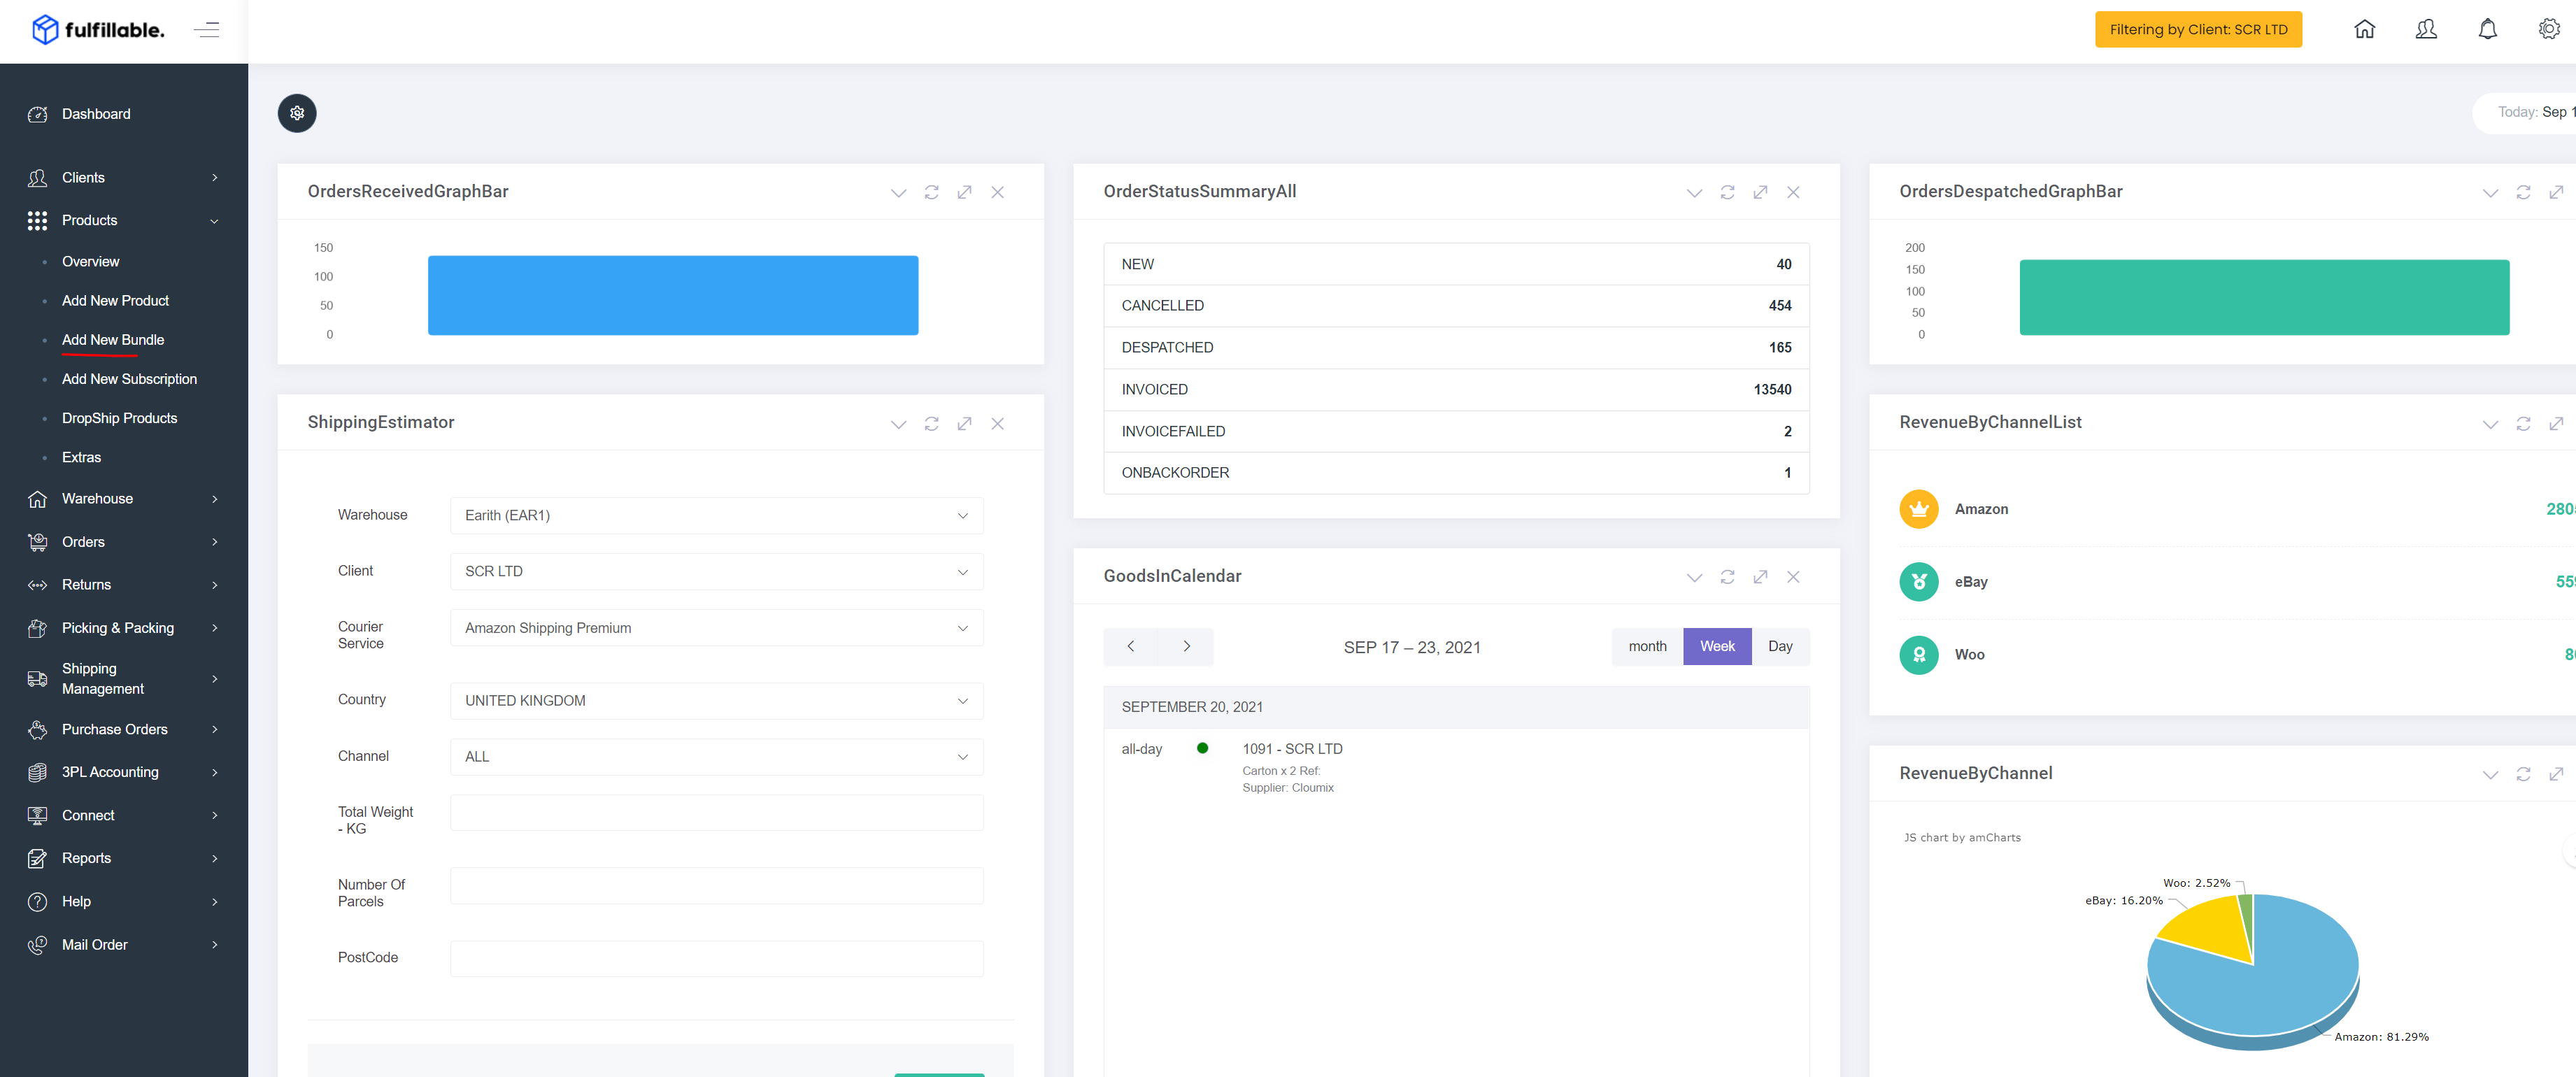The image size is (2576, 1077).
Task: Click the PostCode input field
Action: [x=716, y=959]
